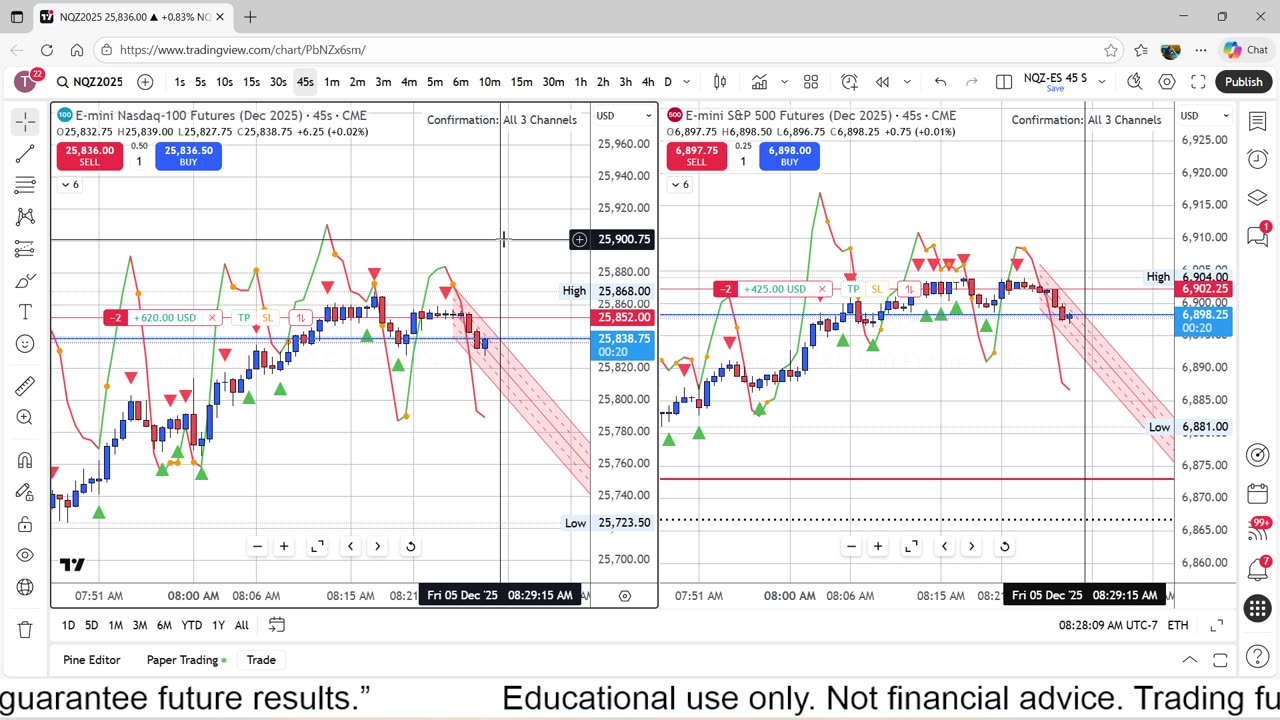Select the trend line drawing tool

coord(26,153)
